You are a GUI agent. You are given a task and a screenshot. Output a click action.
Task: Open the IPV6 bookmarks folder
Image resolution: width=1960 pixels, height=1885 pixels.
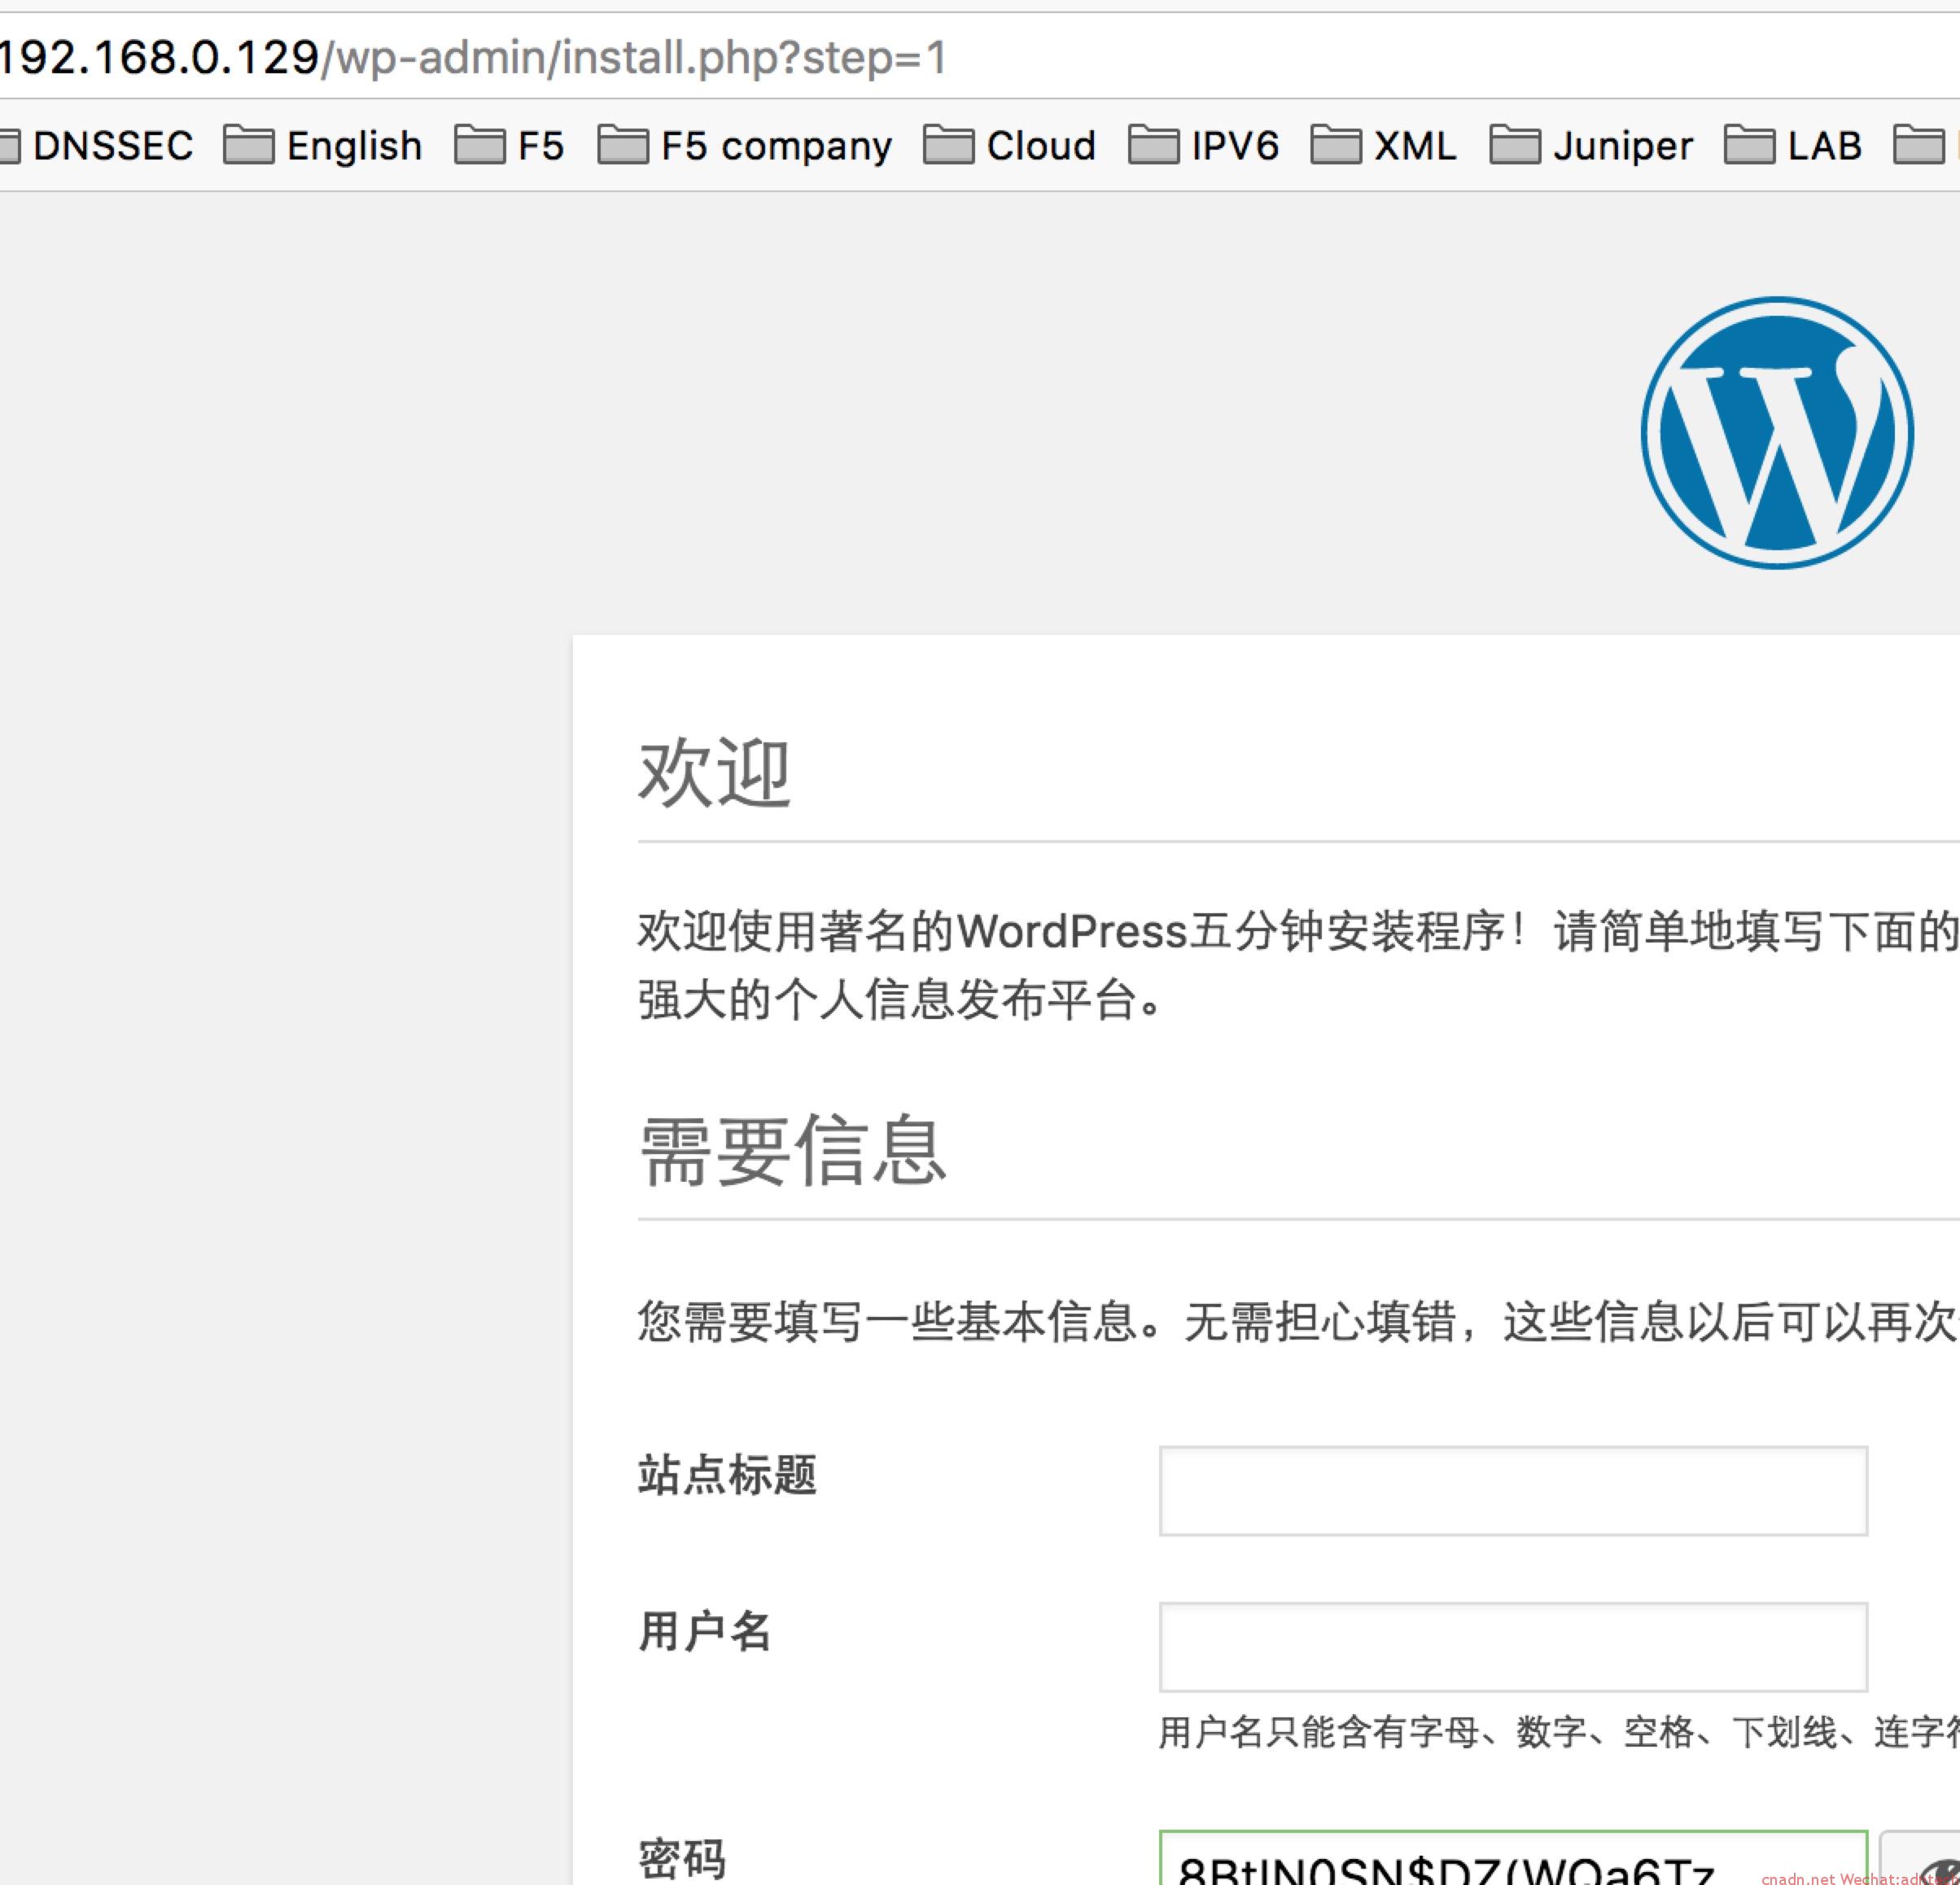click(x=1204, y=146)
